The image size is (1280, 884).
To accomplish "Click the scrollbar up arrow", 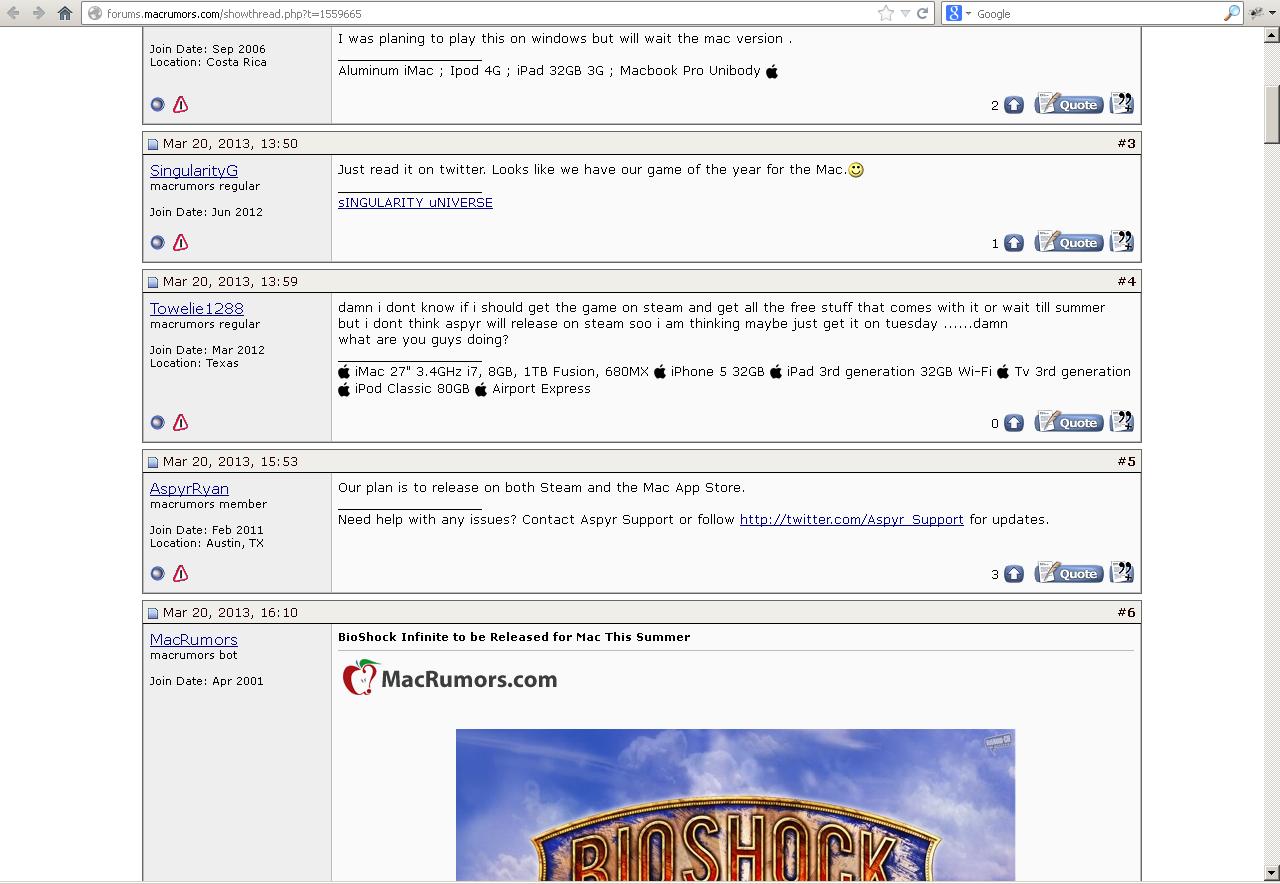I will [1272, 35].
